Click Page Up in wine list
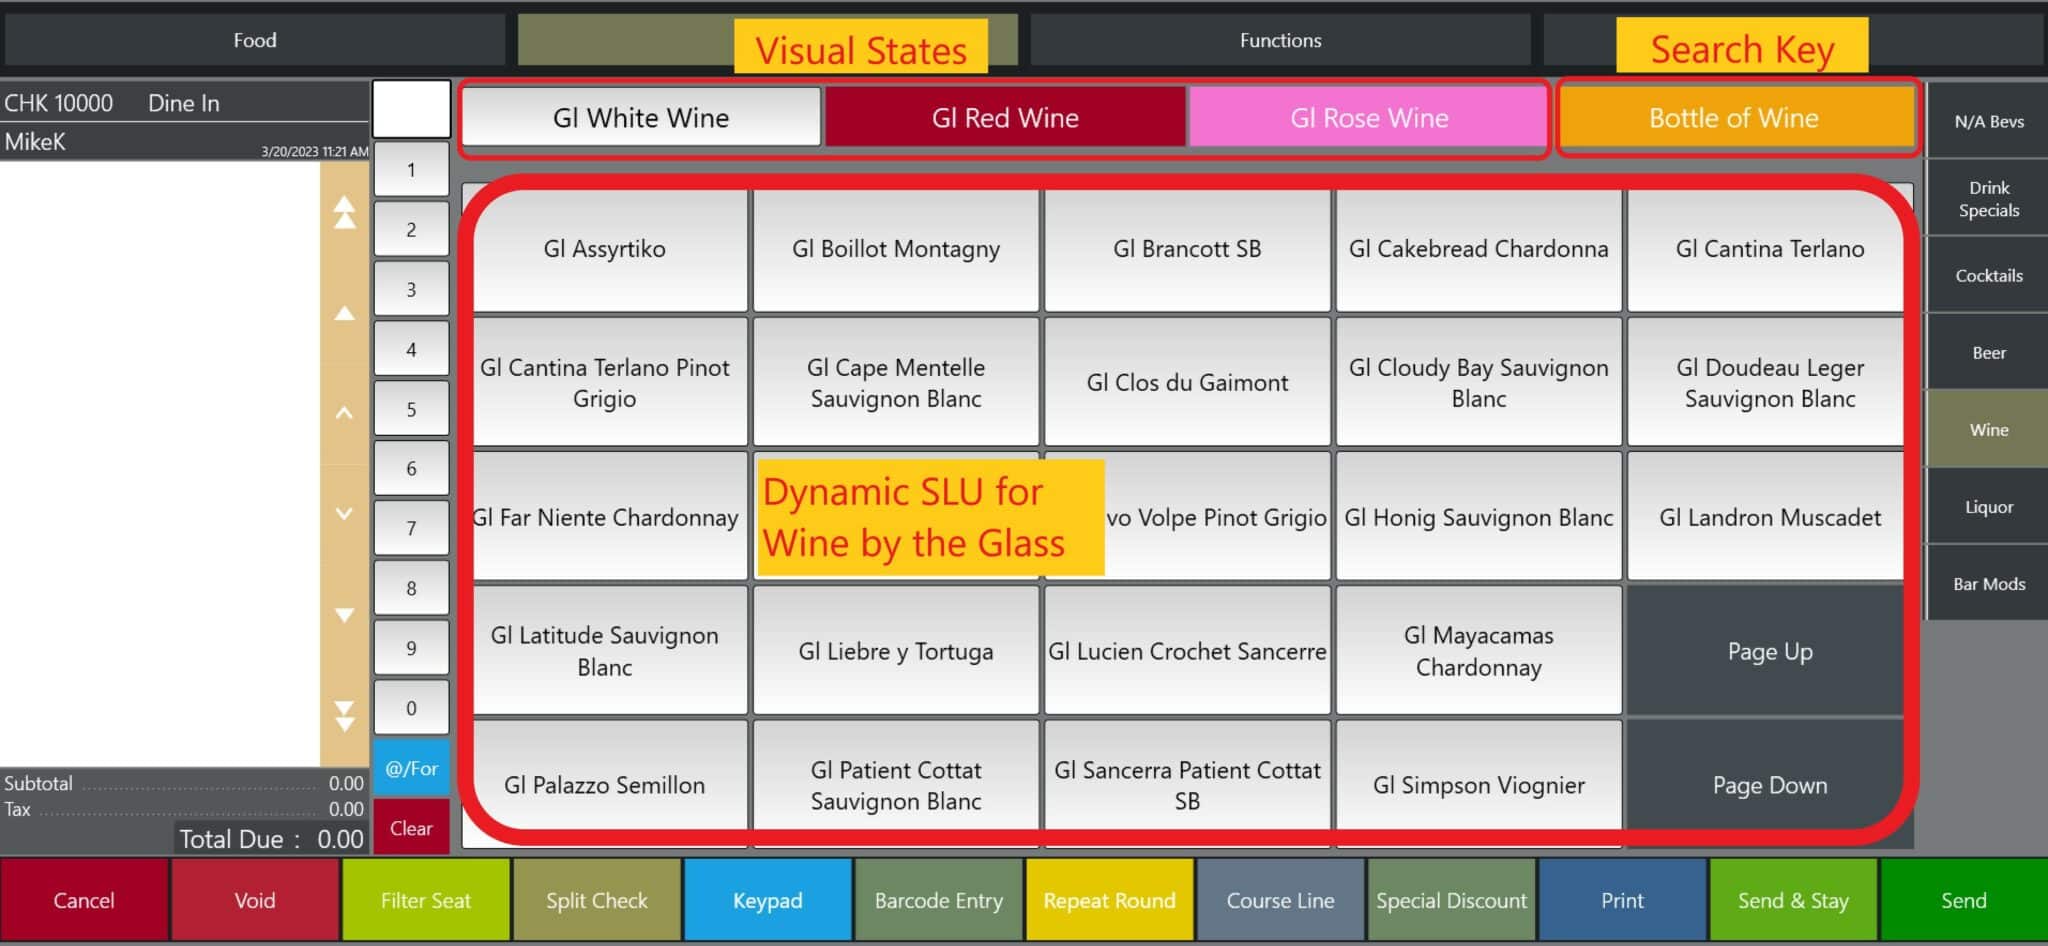 coord(1768,651)
